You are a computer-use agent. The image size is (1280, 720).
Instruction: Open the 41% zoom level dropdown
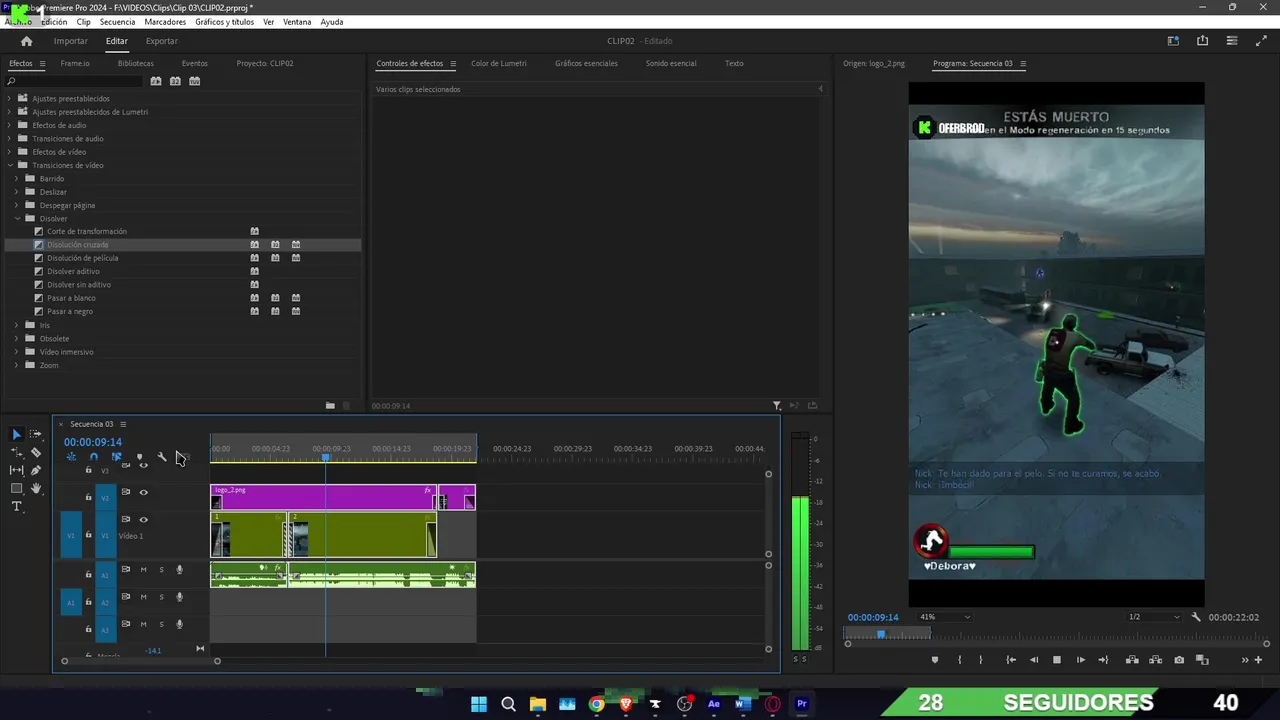[x=945, y=617]
